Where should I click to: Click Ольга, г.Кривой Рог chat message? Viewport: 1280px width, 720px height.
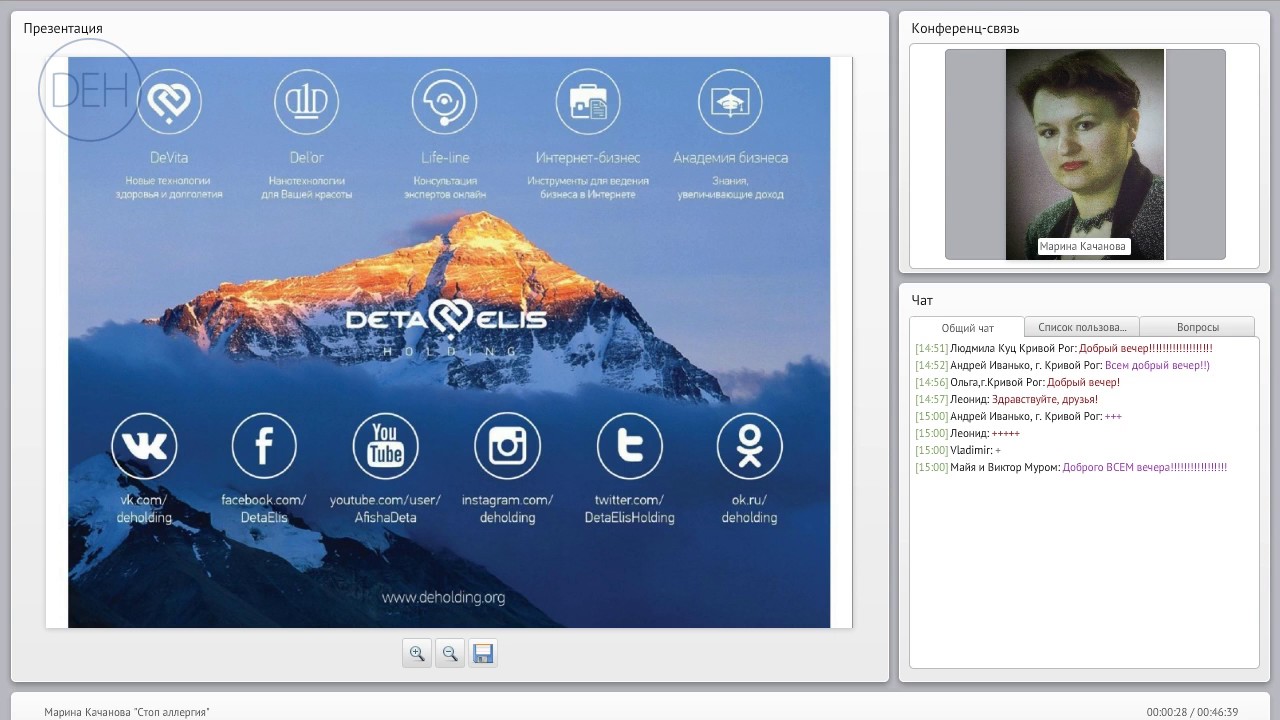click(x=1017, y=382)
